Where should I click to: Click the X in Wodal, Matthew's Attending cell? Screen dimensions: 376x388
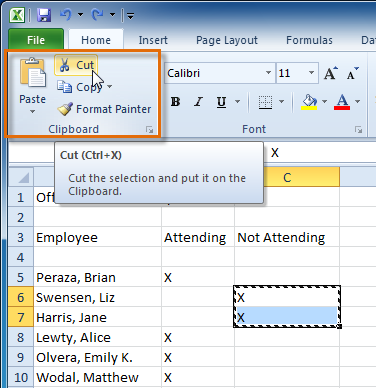pos(168,378)
